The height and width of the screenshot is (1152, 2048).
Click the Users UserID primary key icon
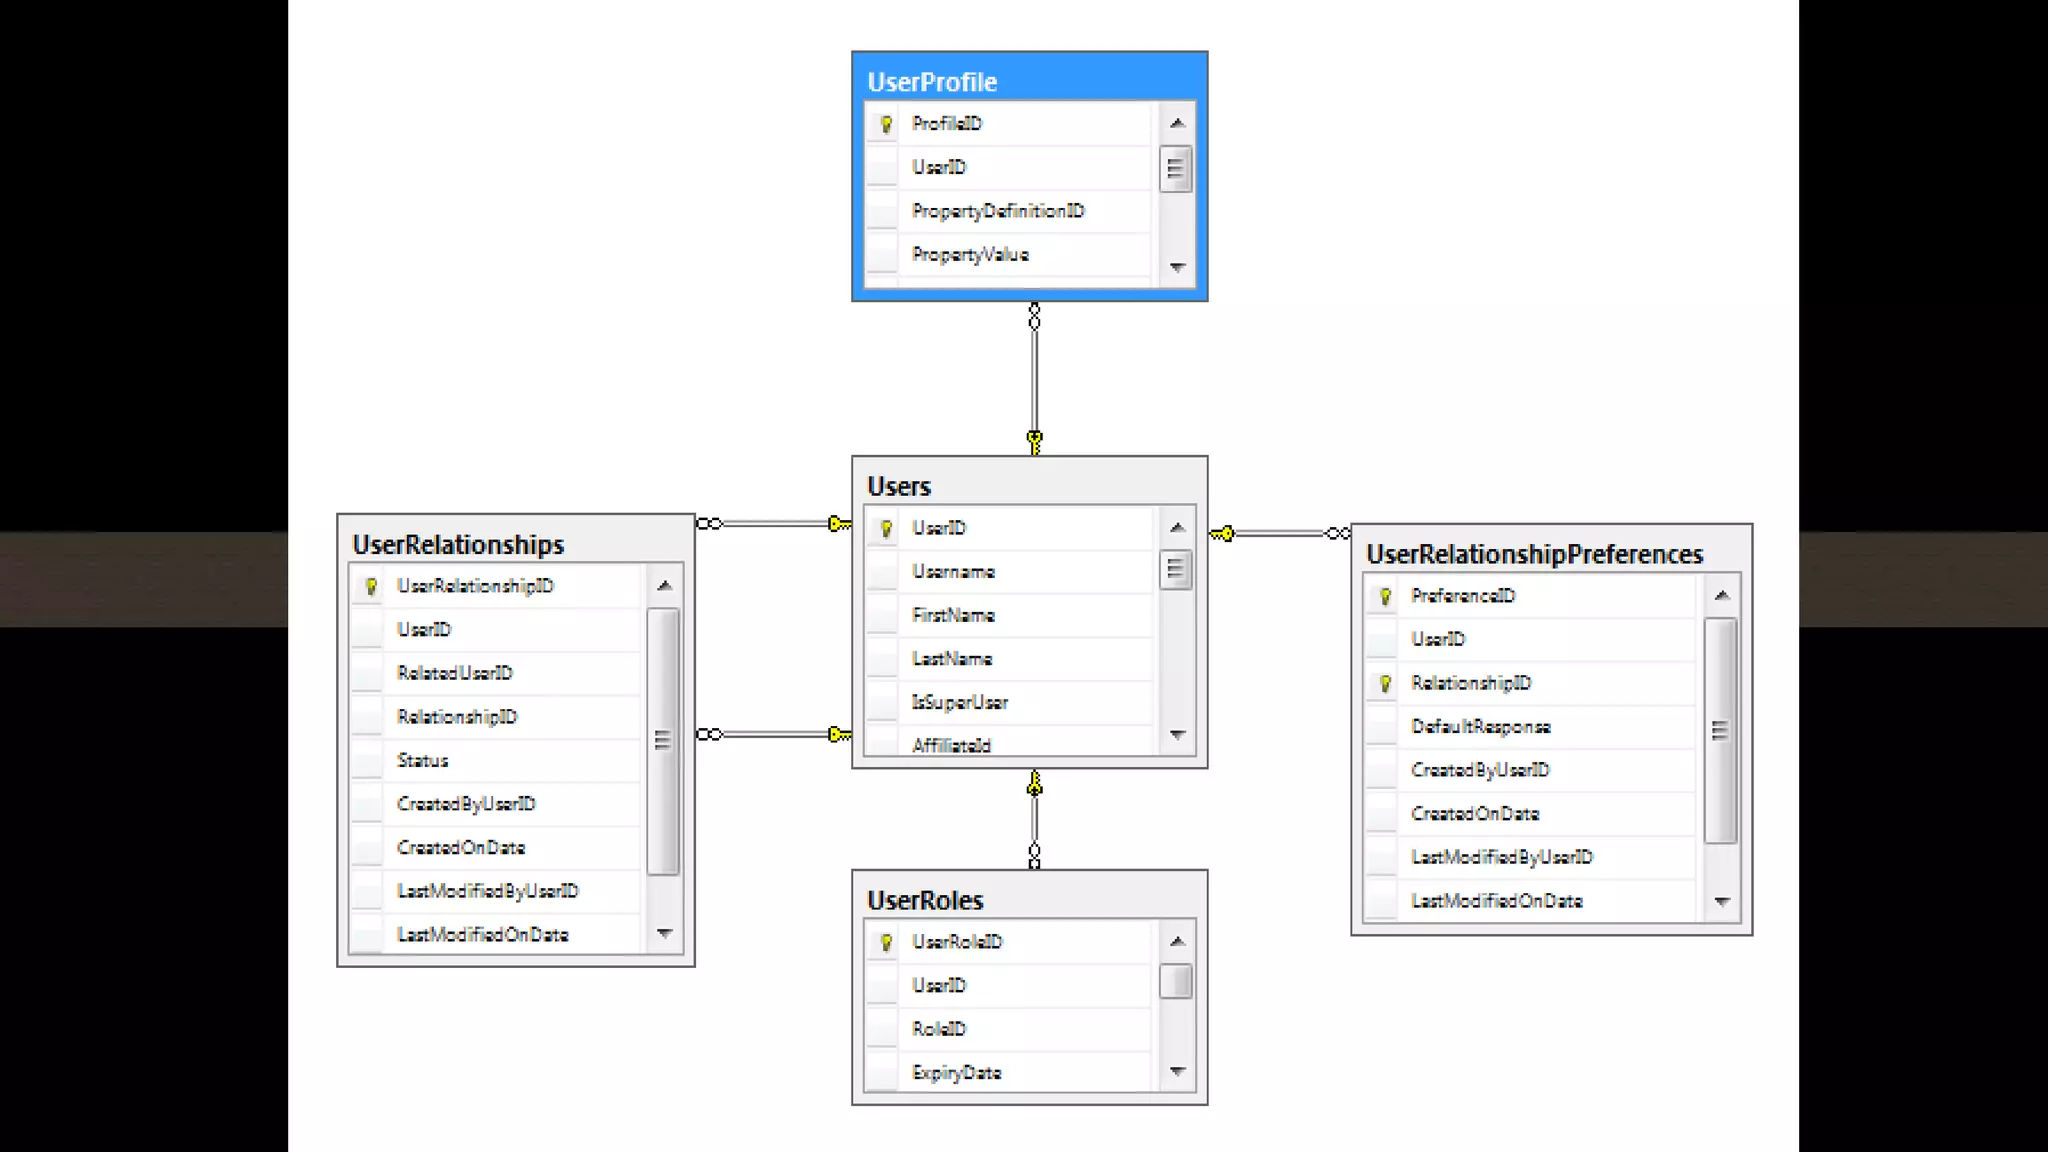coord(886,528)
